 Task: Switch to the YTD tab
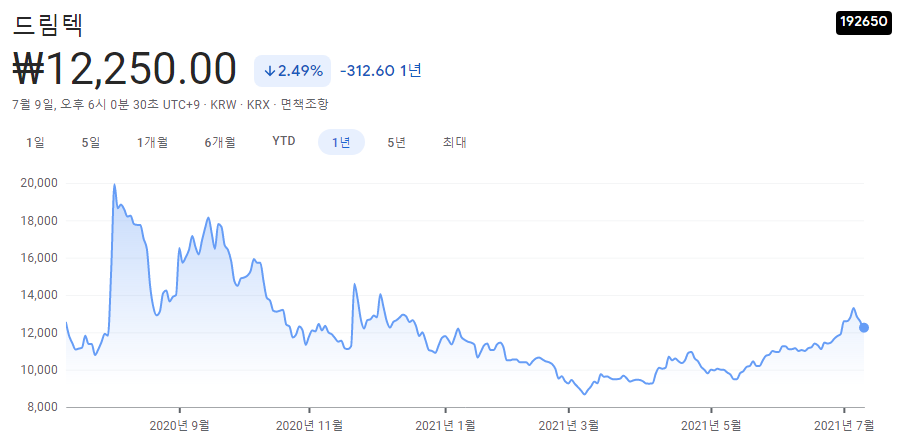284,141
